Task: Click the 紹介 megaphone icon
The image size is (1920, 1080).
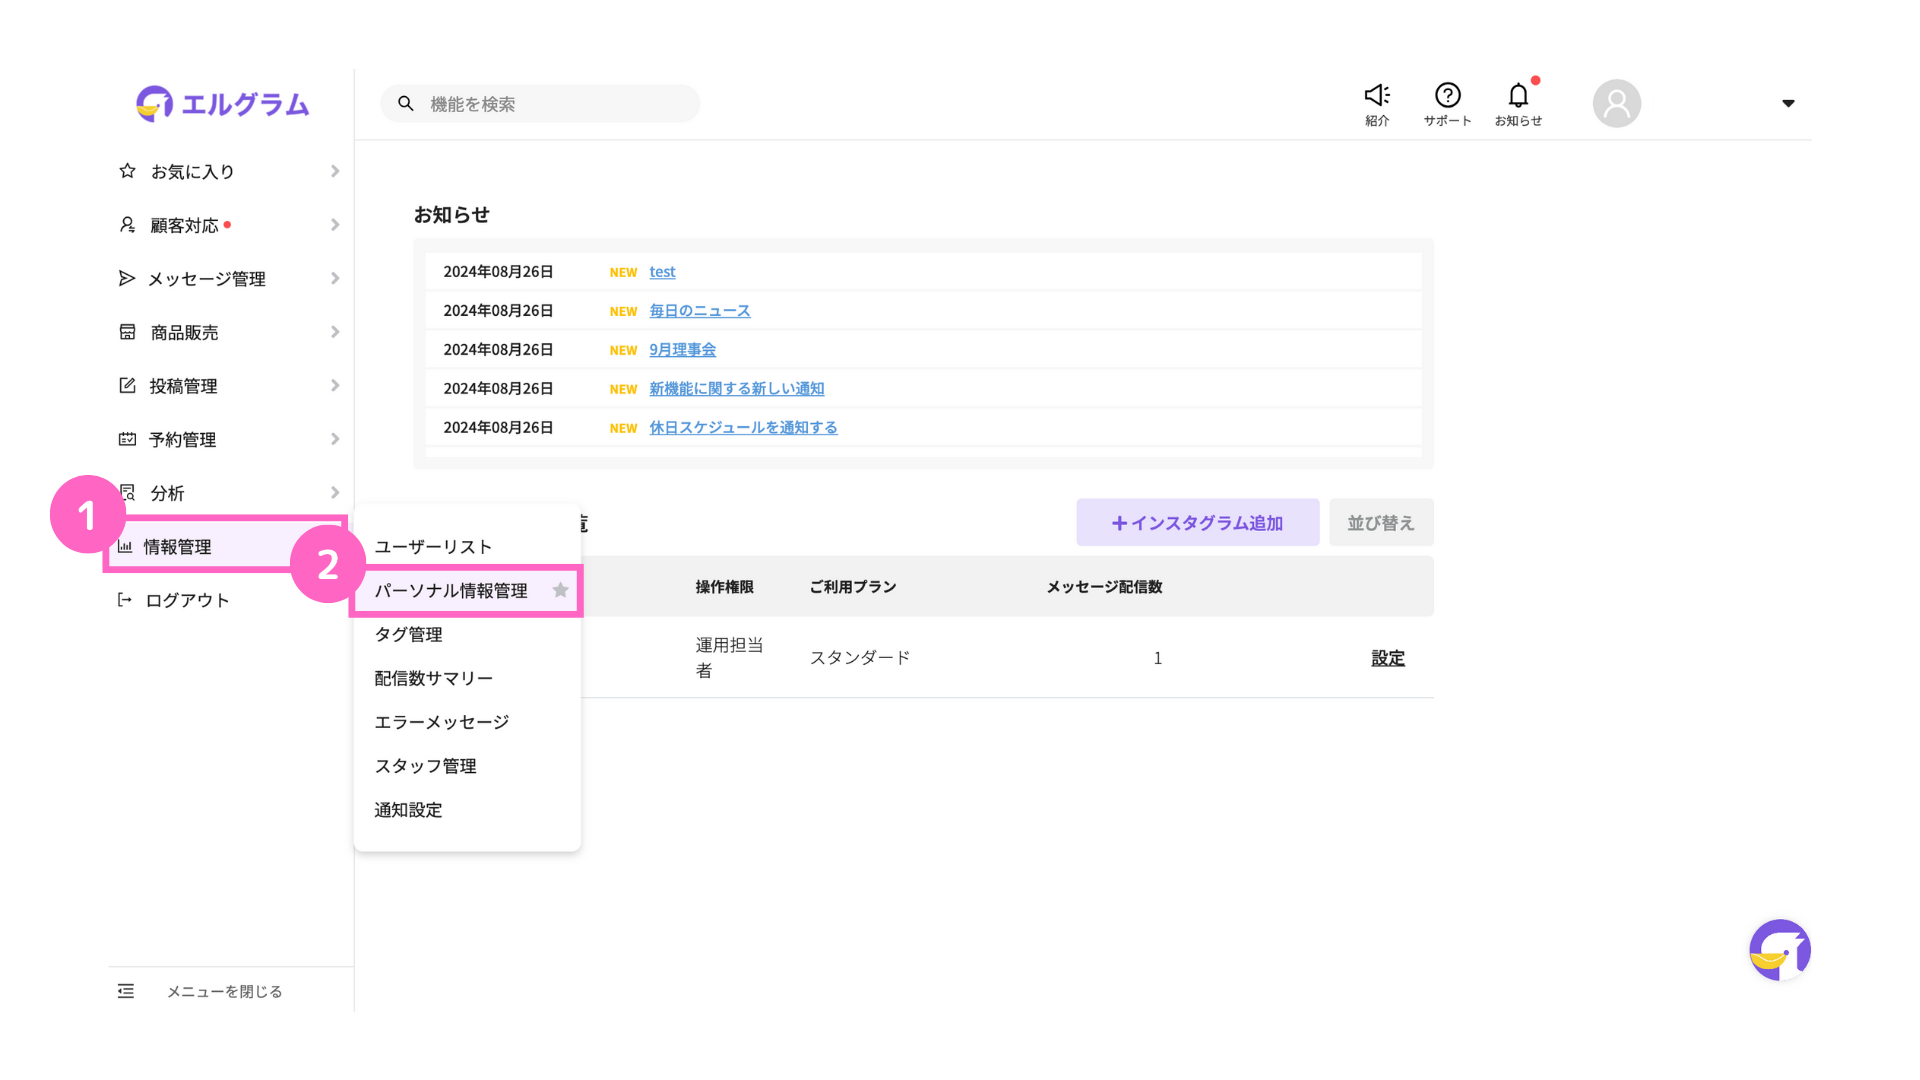Action: (1377, 96)
